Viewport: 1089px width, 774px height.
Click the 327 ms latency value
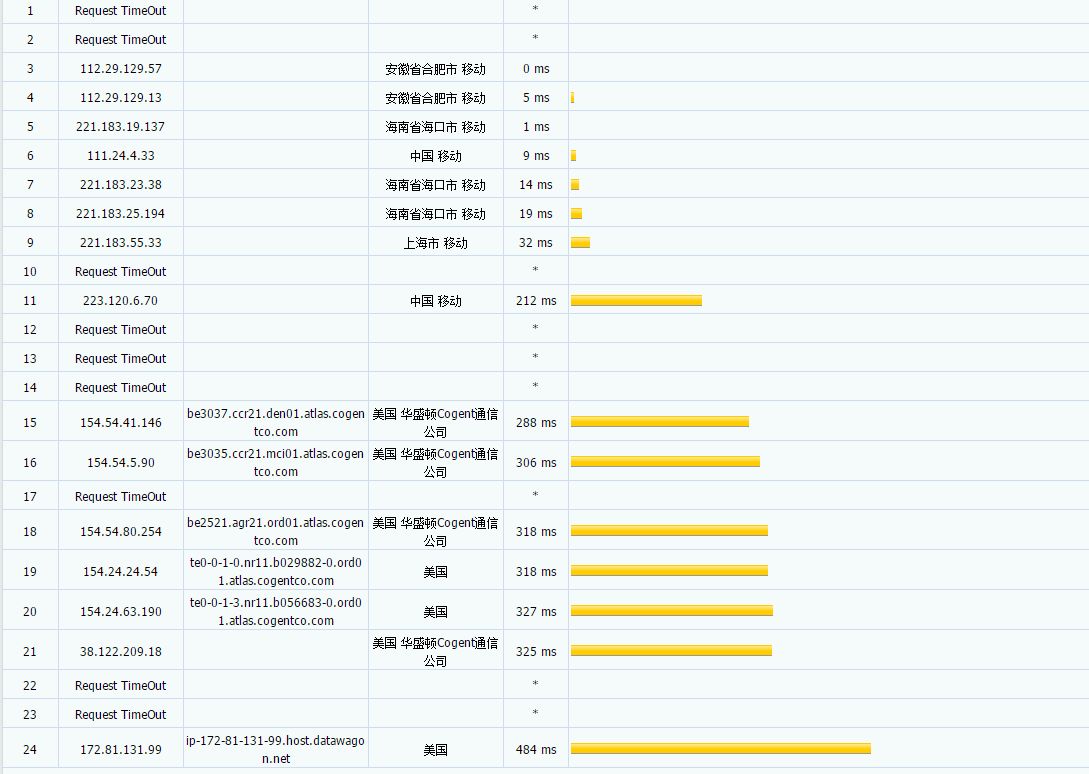536,612
